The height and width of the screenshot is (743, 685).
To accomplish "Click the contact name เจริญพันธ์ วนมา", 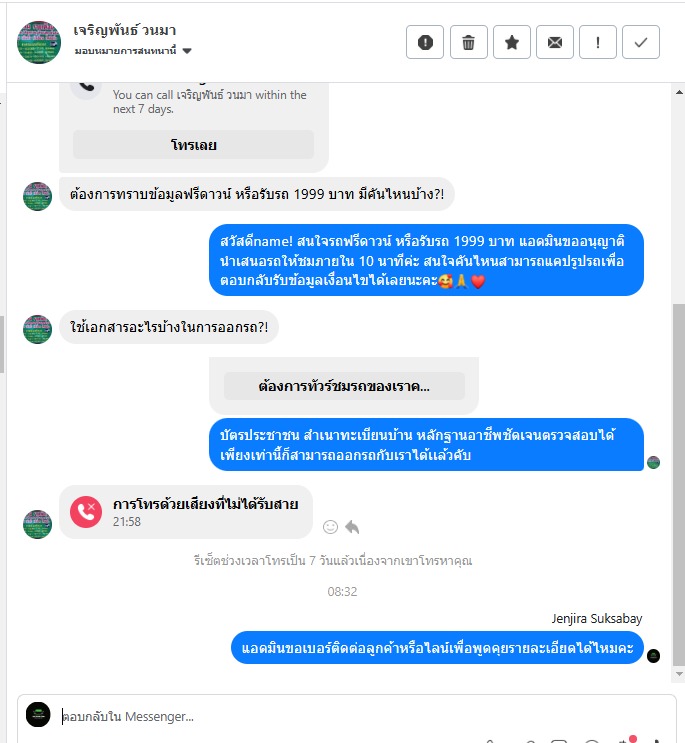I will coord(125,30).
